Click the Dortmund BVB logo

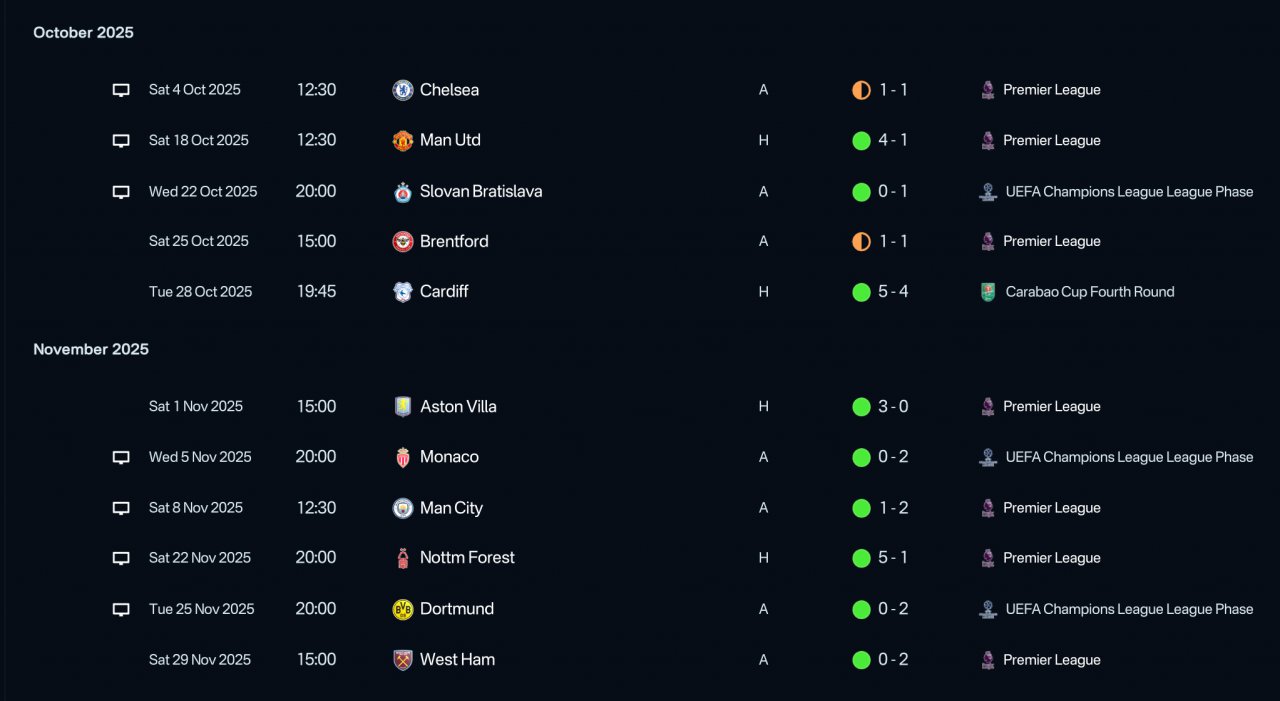(403, 609)
